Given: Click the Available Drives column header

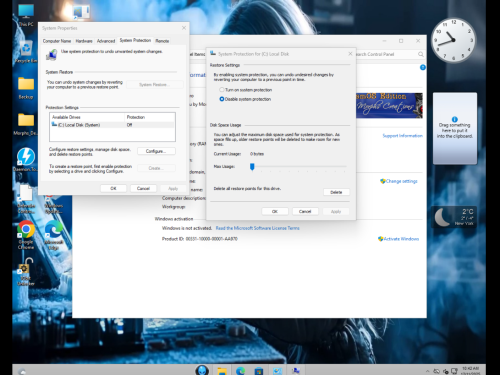Looking at the screenshot, I should tap(87, 117).
